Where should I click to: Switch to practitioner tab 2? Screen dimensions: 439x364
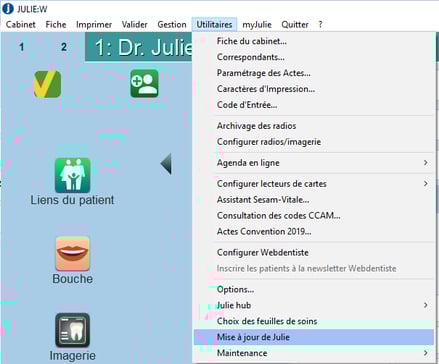point(64,47)
